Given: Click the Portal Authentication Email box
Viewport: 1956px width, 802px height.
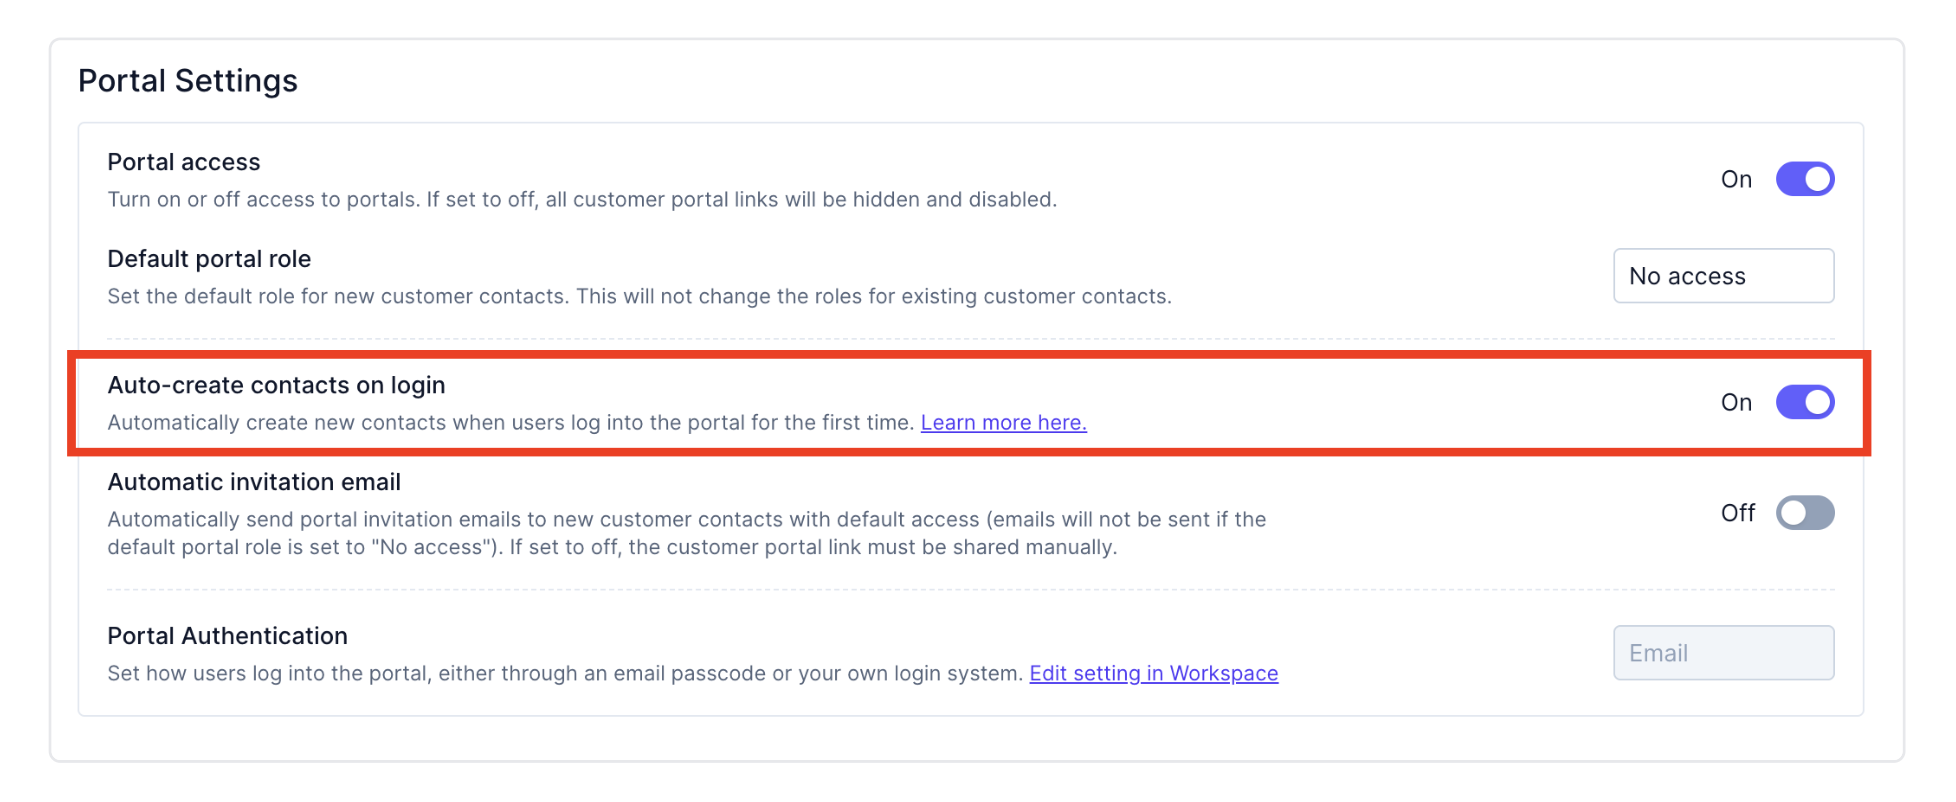Looking at the screenshot, I should (1722, 653).
